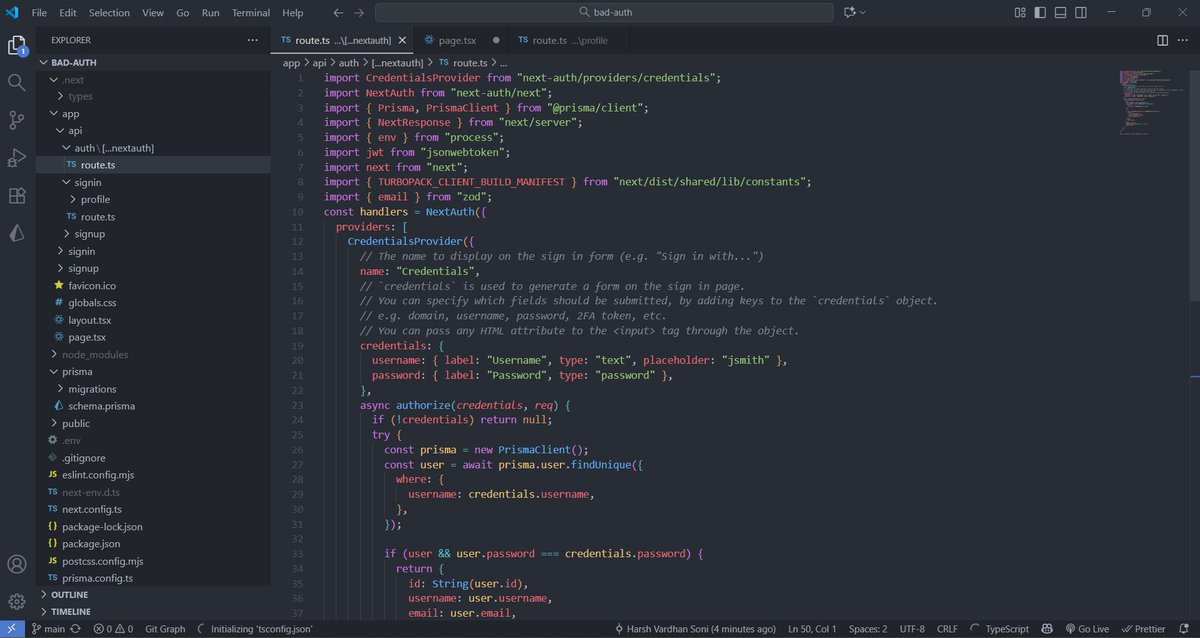Open the Accounts menu icon
The width and height of the screenshot is (1200, 638).
pos(16,565)
